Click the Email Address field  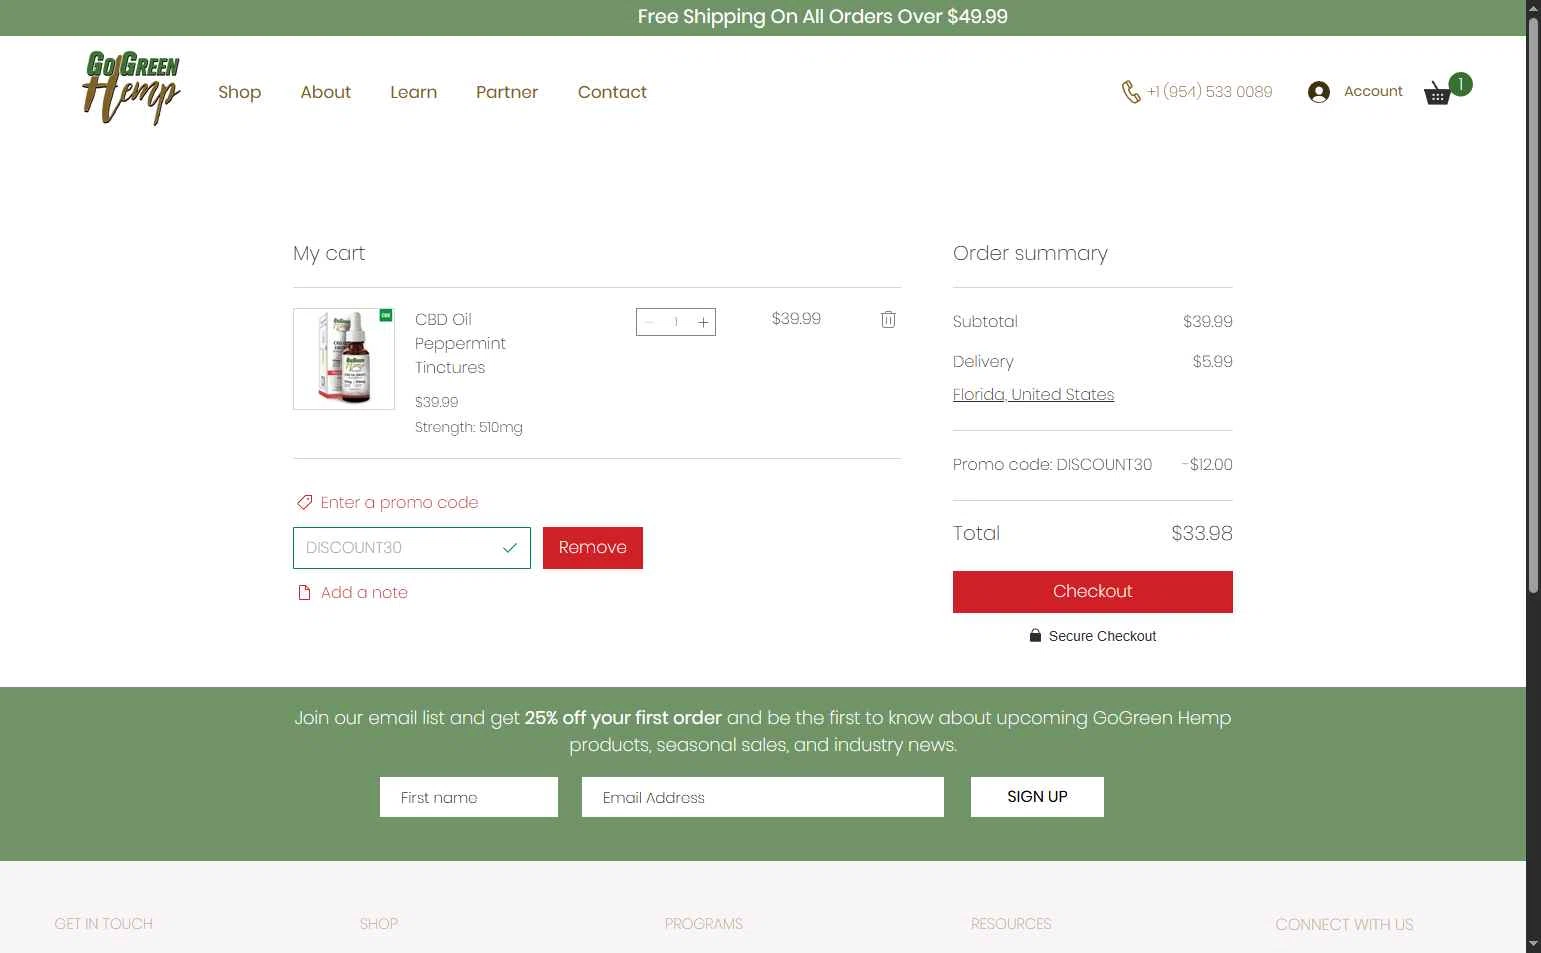(763, 797)
